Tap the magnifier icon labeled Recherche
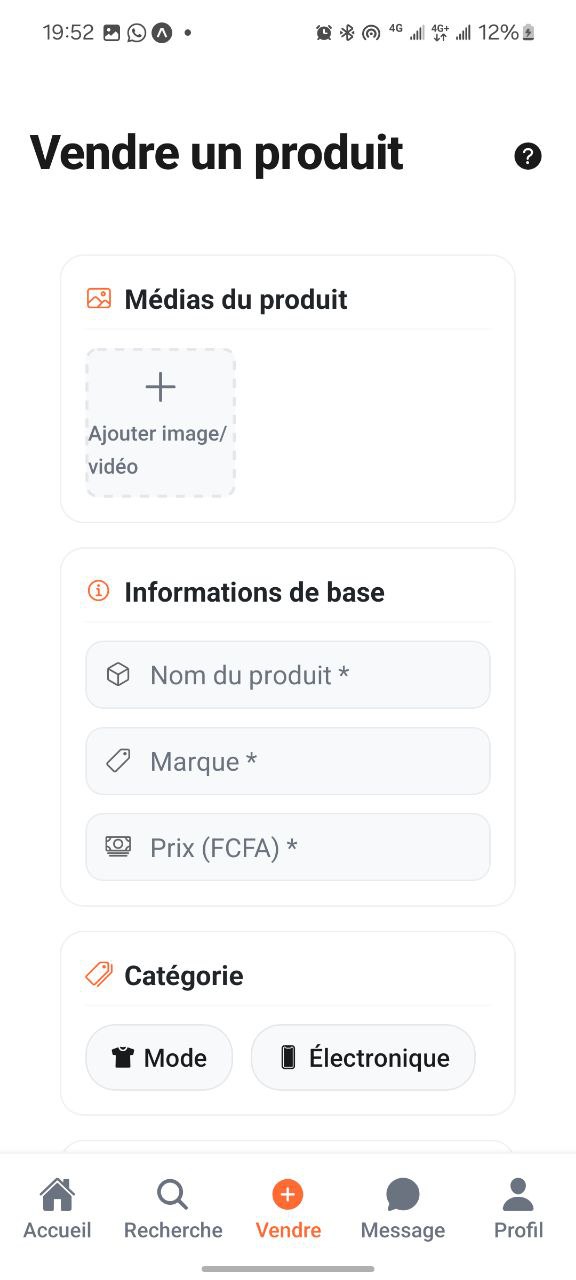 tap(171, 1194)
